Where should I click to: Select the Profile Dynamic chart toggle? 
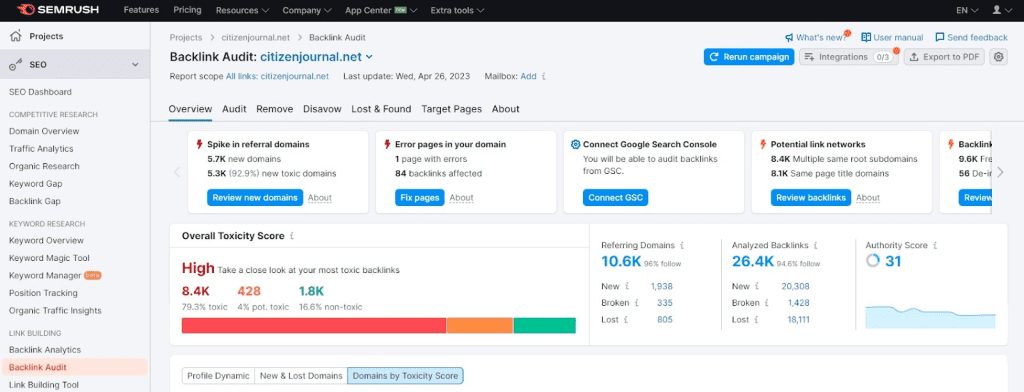218,376
